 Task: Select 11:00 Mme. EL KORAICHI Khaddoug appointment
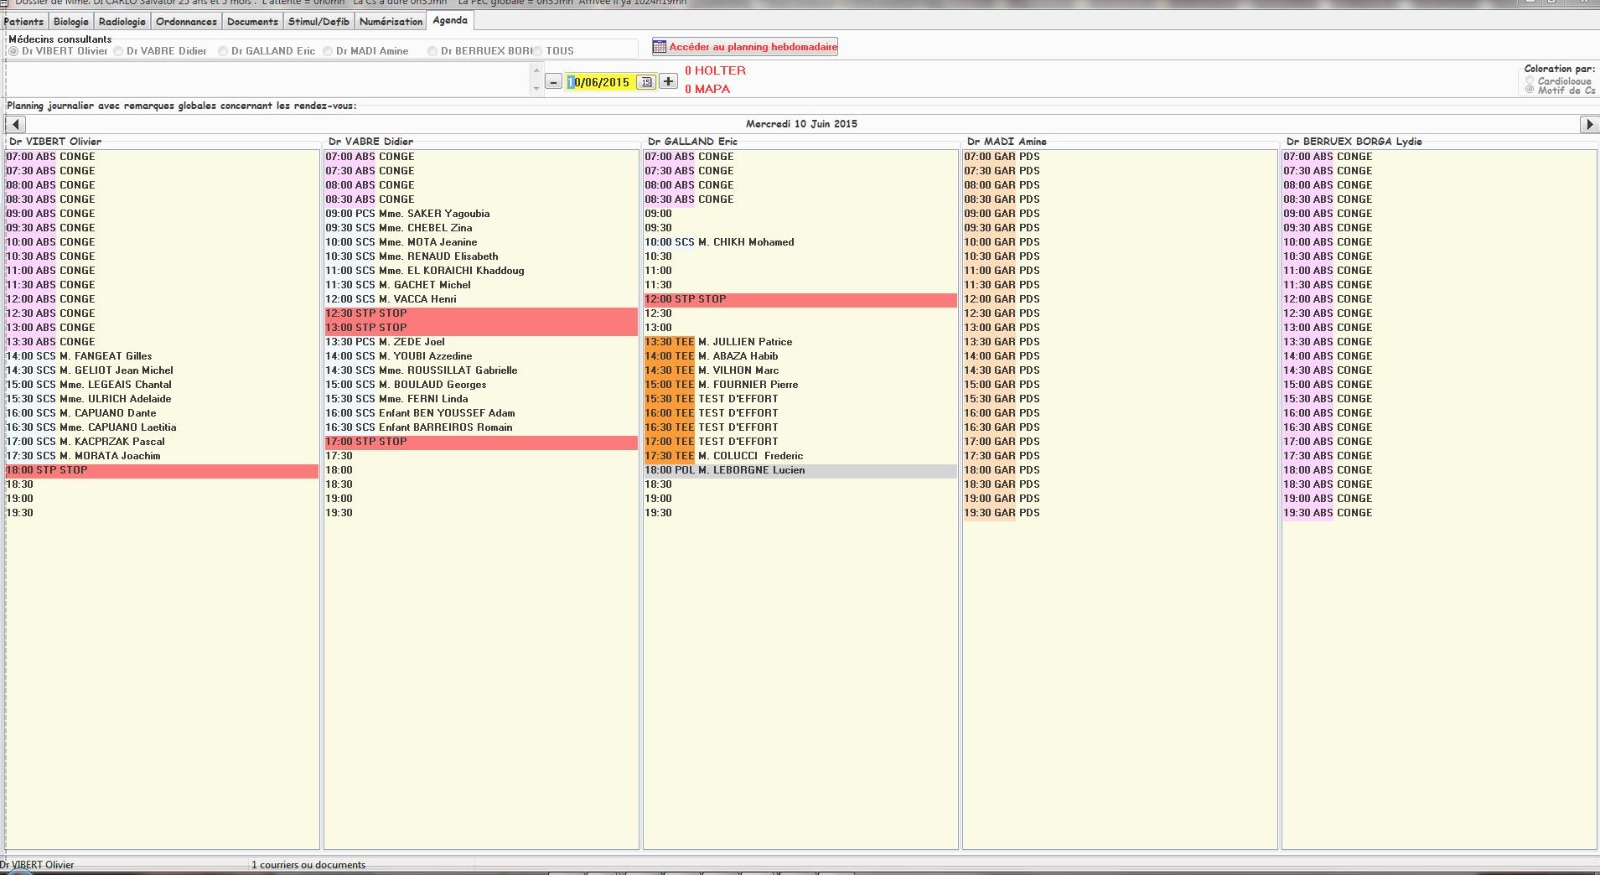(481, 270)
